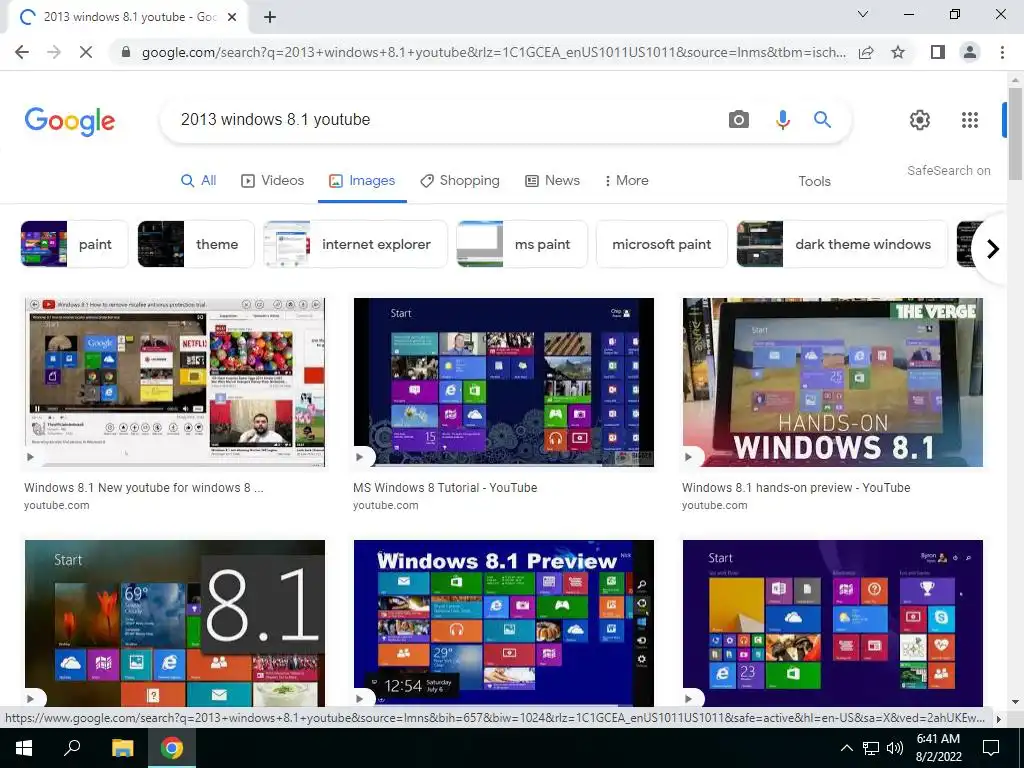This screenshot has height=768, width=1024.
Task: Click the page vertical scrollbar thumb
Action: click(x=1015, y=134)
